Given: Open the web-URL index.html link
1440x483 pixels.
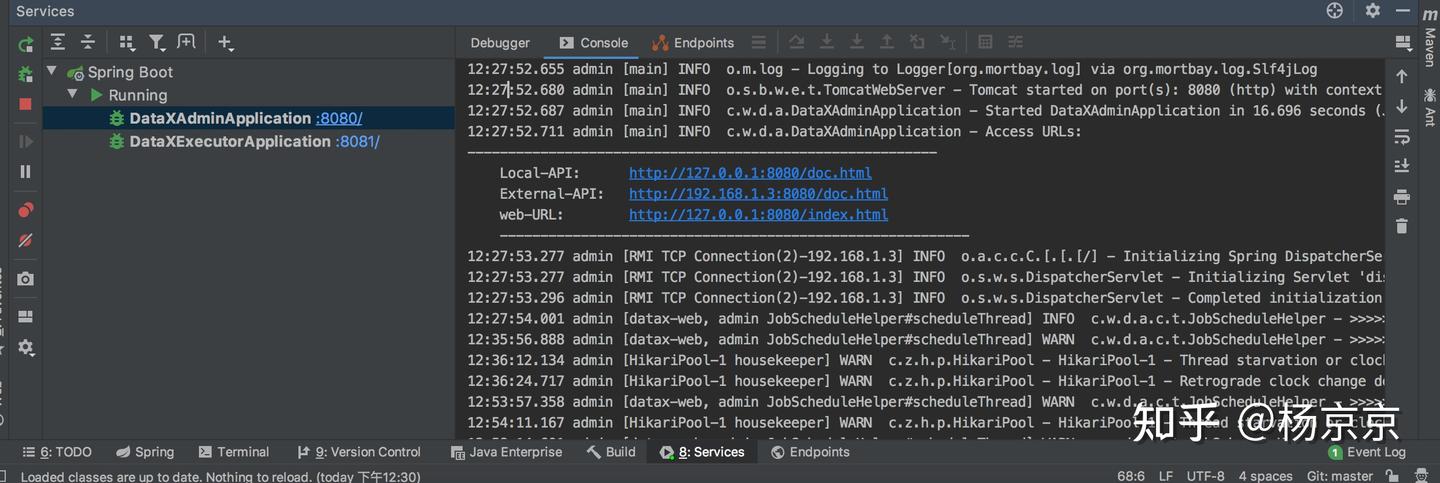Looking at the screenshot, I should point(758,215).
